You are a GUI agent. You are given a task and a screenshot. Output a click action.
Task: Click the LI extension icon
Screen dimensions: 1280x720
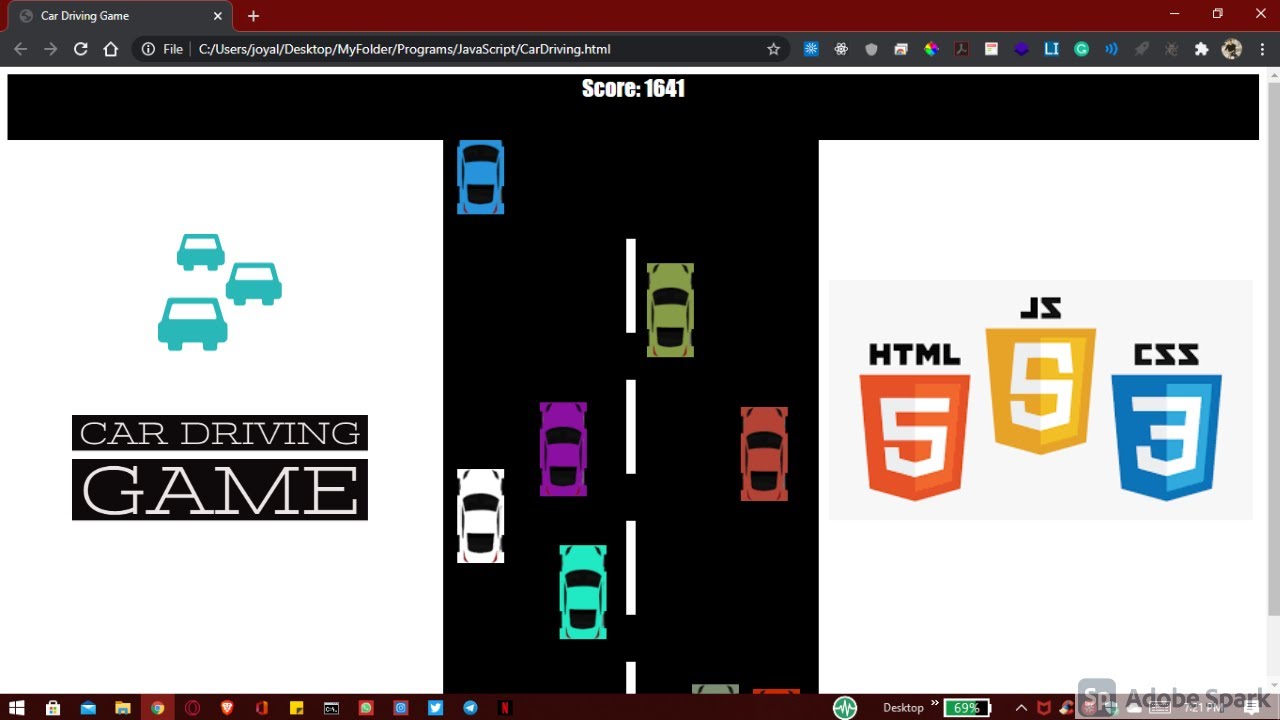(x=1051, y=49)
